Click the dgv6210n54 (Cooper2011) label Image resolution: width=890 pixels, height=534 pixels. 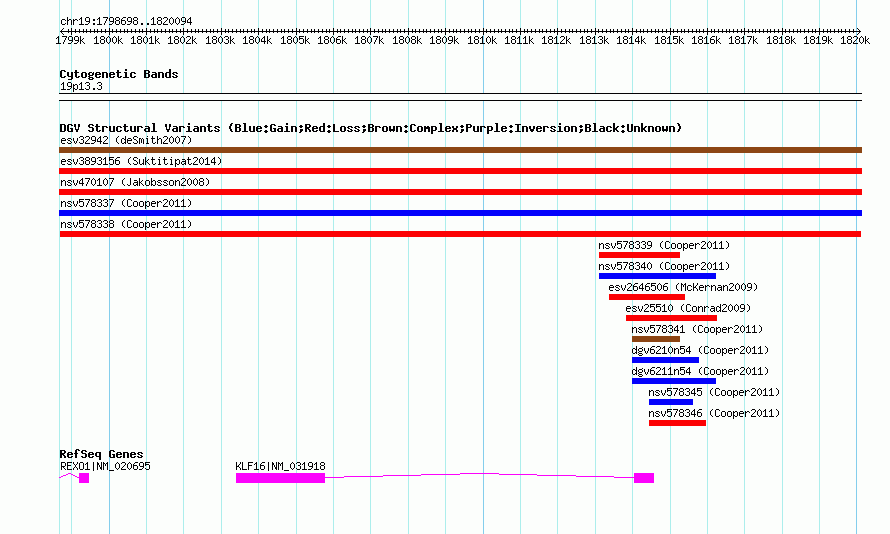point(700,350)
